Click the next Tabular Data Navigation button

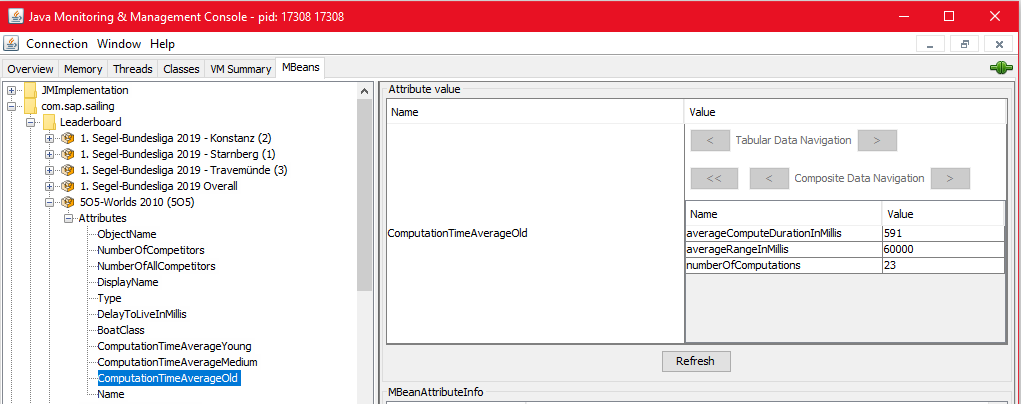pyautogui.click(x=876, y=140)
